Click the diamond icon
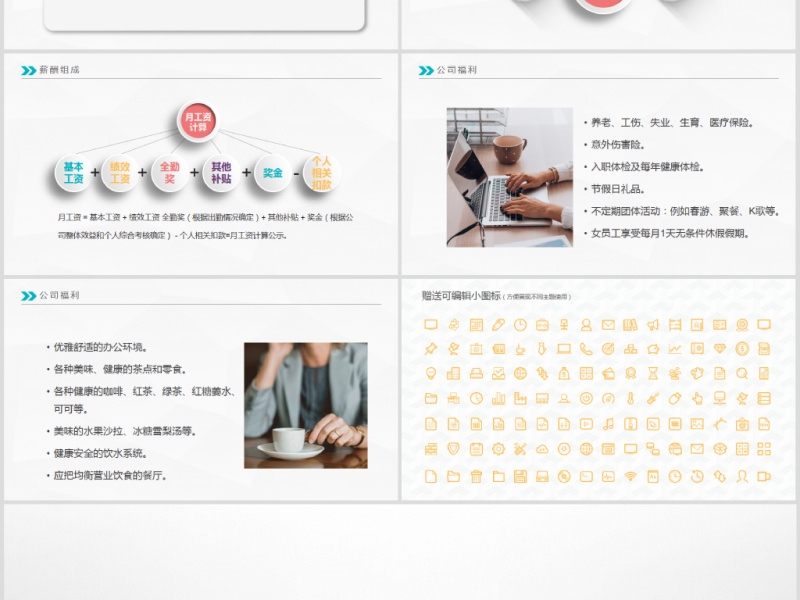The image size is (800, 600). coord(719,347)
